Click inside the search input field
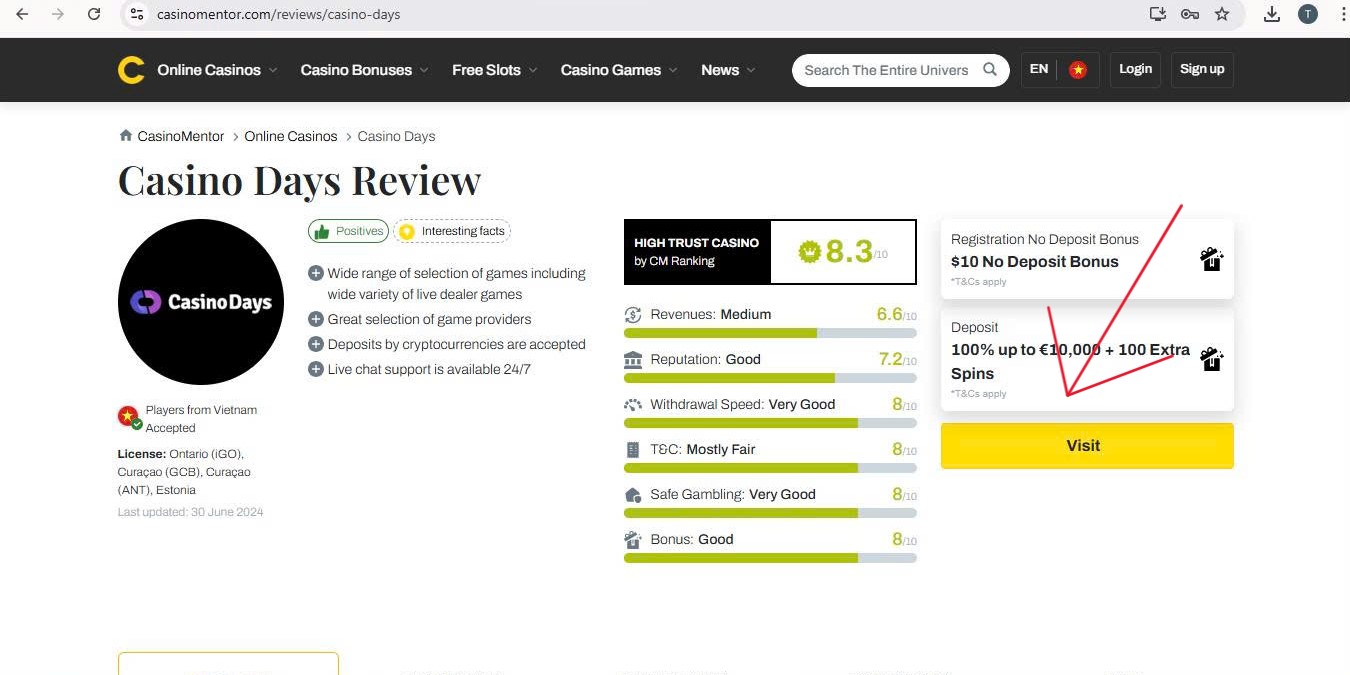Viewport: 1350px width, 675px height. pos(886,70)
